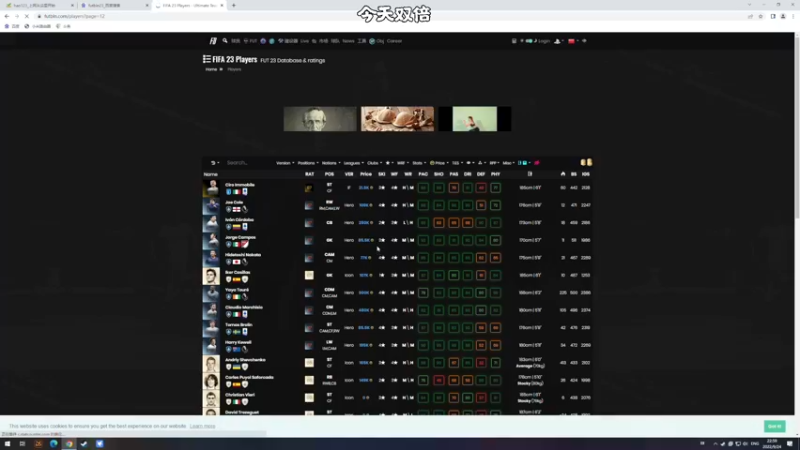The height and width of the screenshot is (450, 800).
Task: Sort by the home icon column
Action: click(x=563, y=174)
